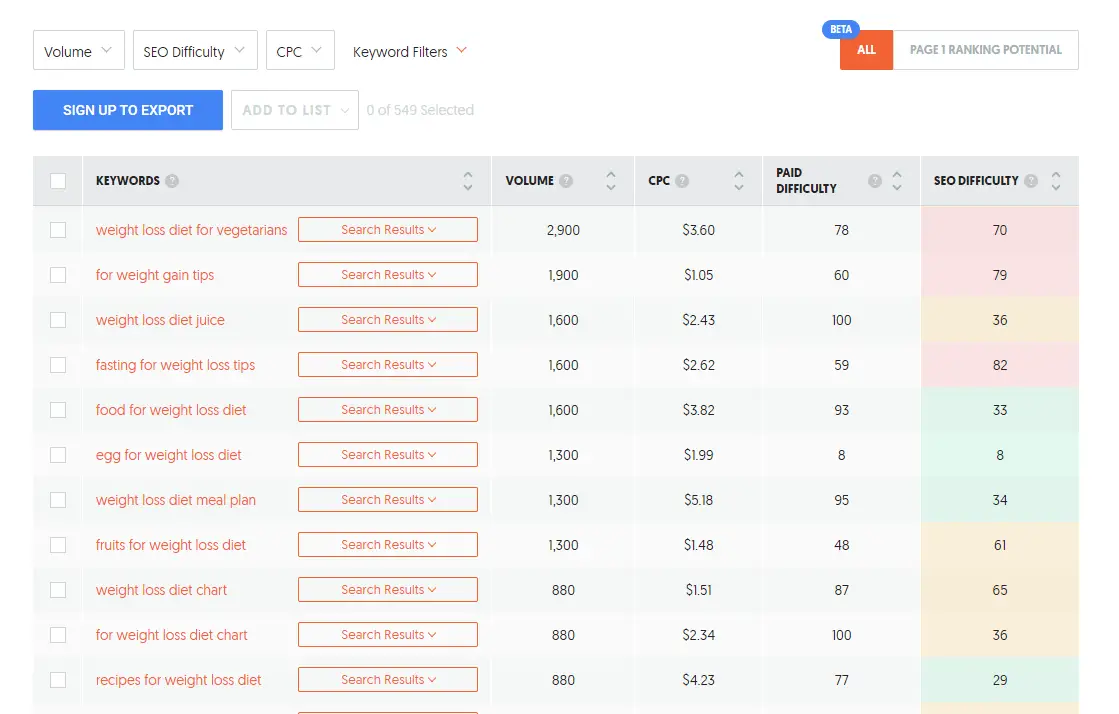Click SEO difficulty value 70 for vegetarians row
The height and width of the screenshot is (714, 1119).
coord(1000,230)
